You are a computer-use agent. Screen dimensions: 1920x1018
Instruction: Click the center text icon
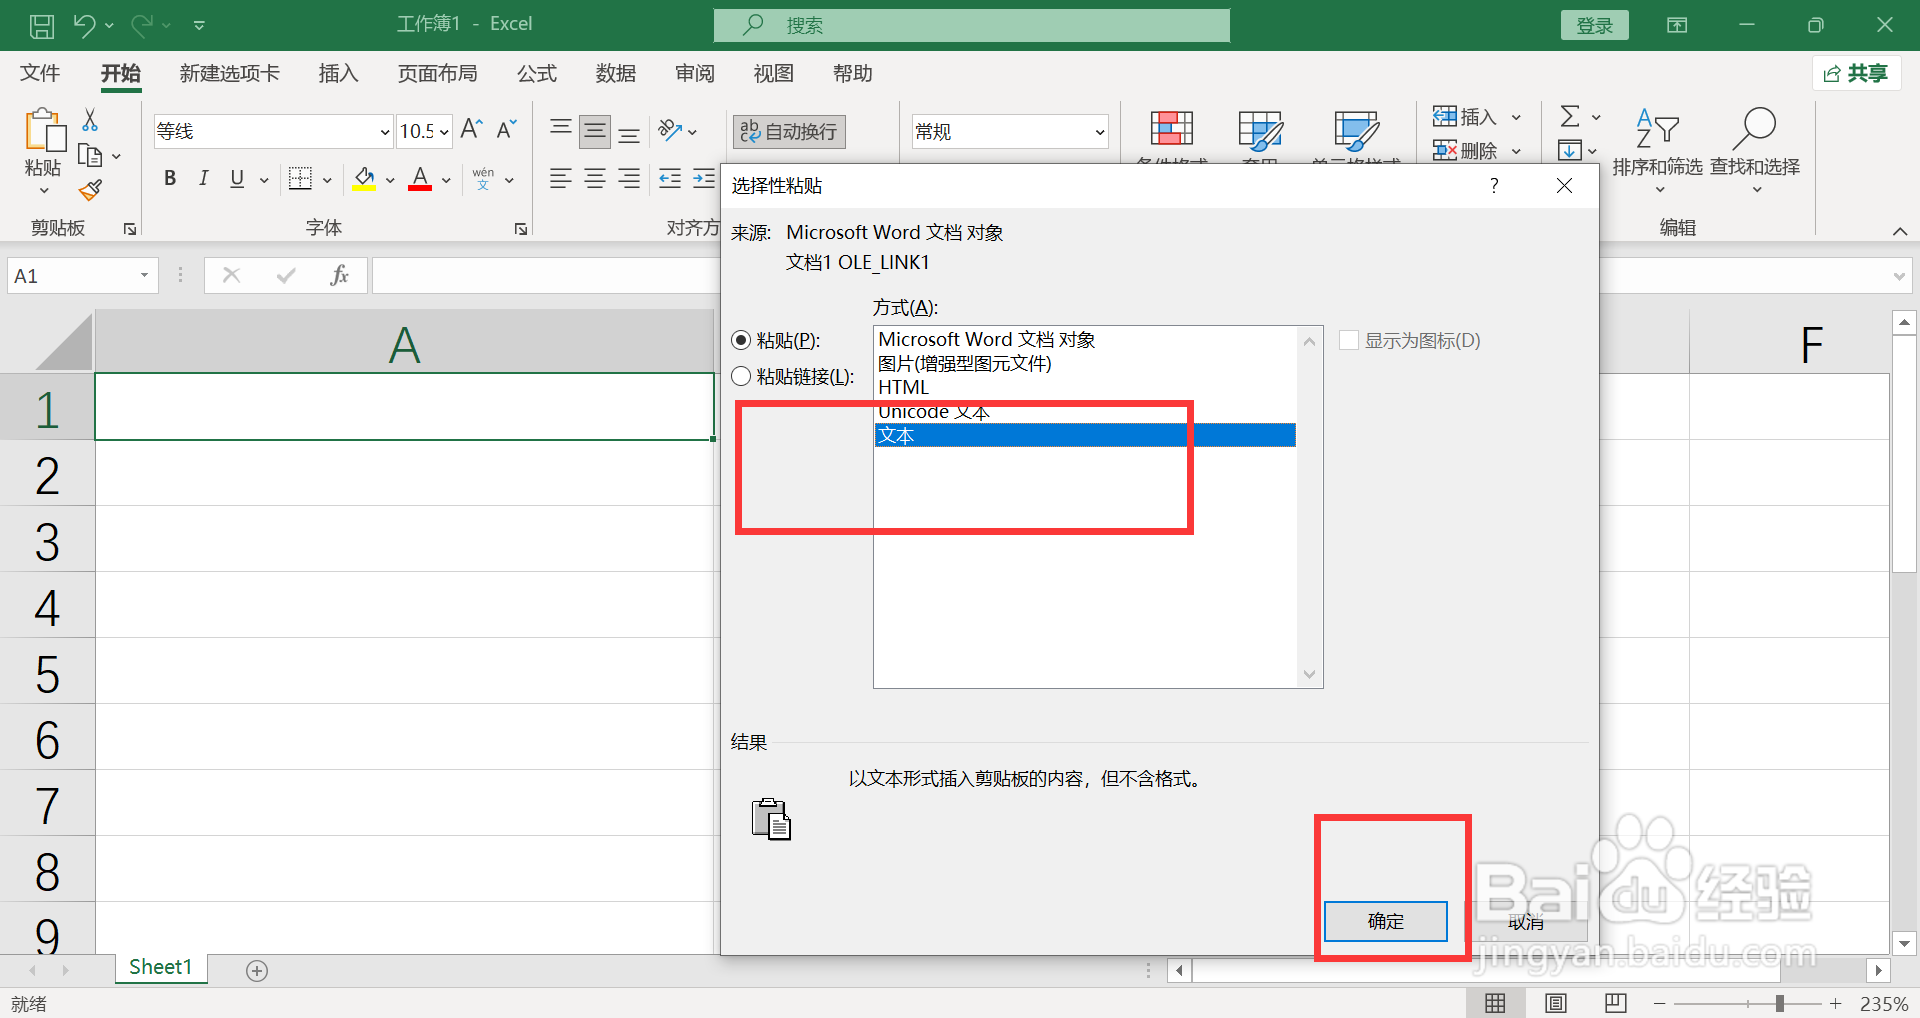(595, 178)
